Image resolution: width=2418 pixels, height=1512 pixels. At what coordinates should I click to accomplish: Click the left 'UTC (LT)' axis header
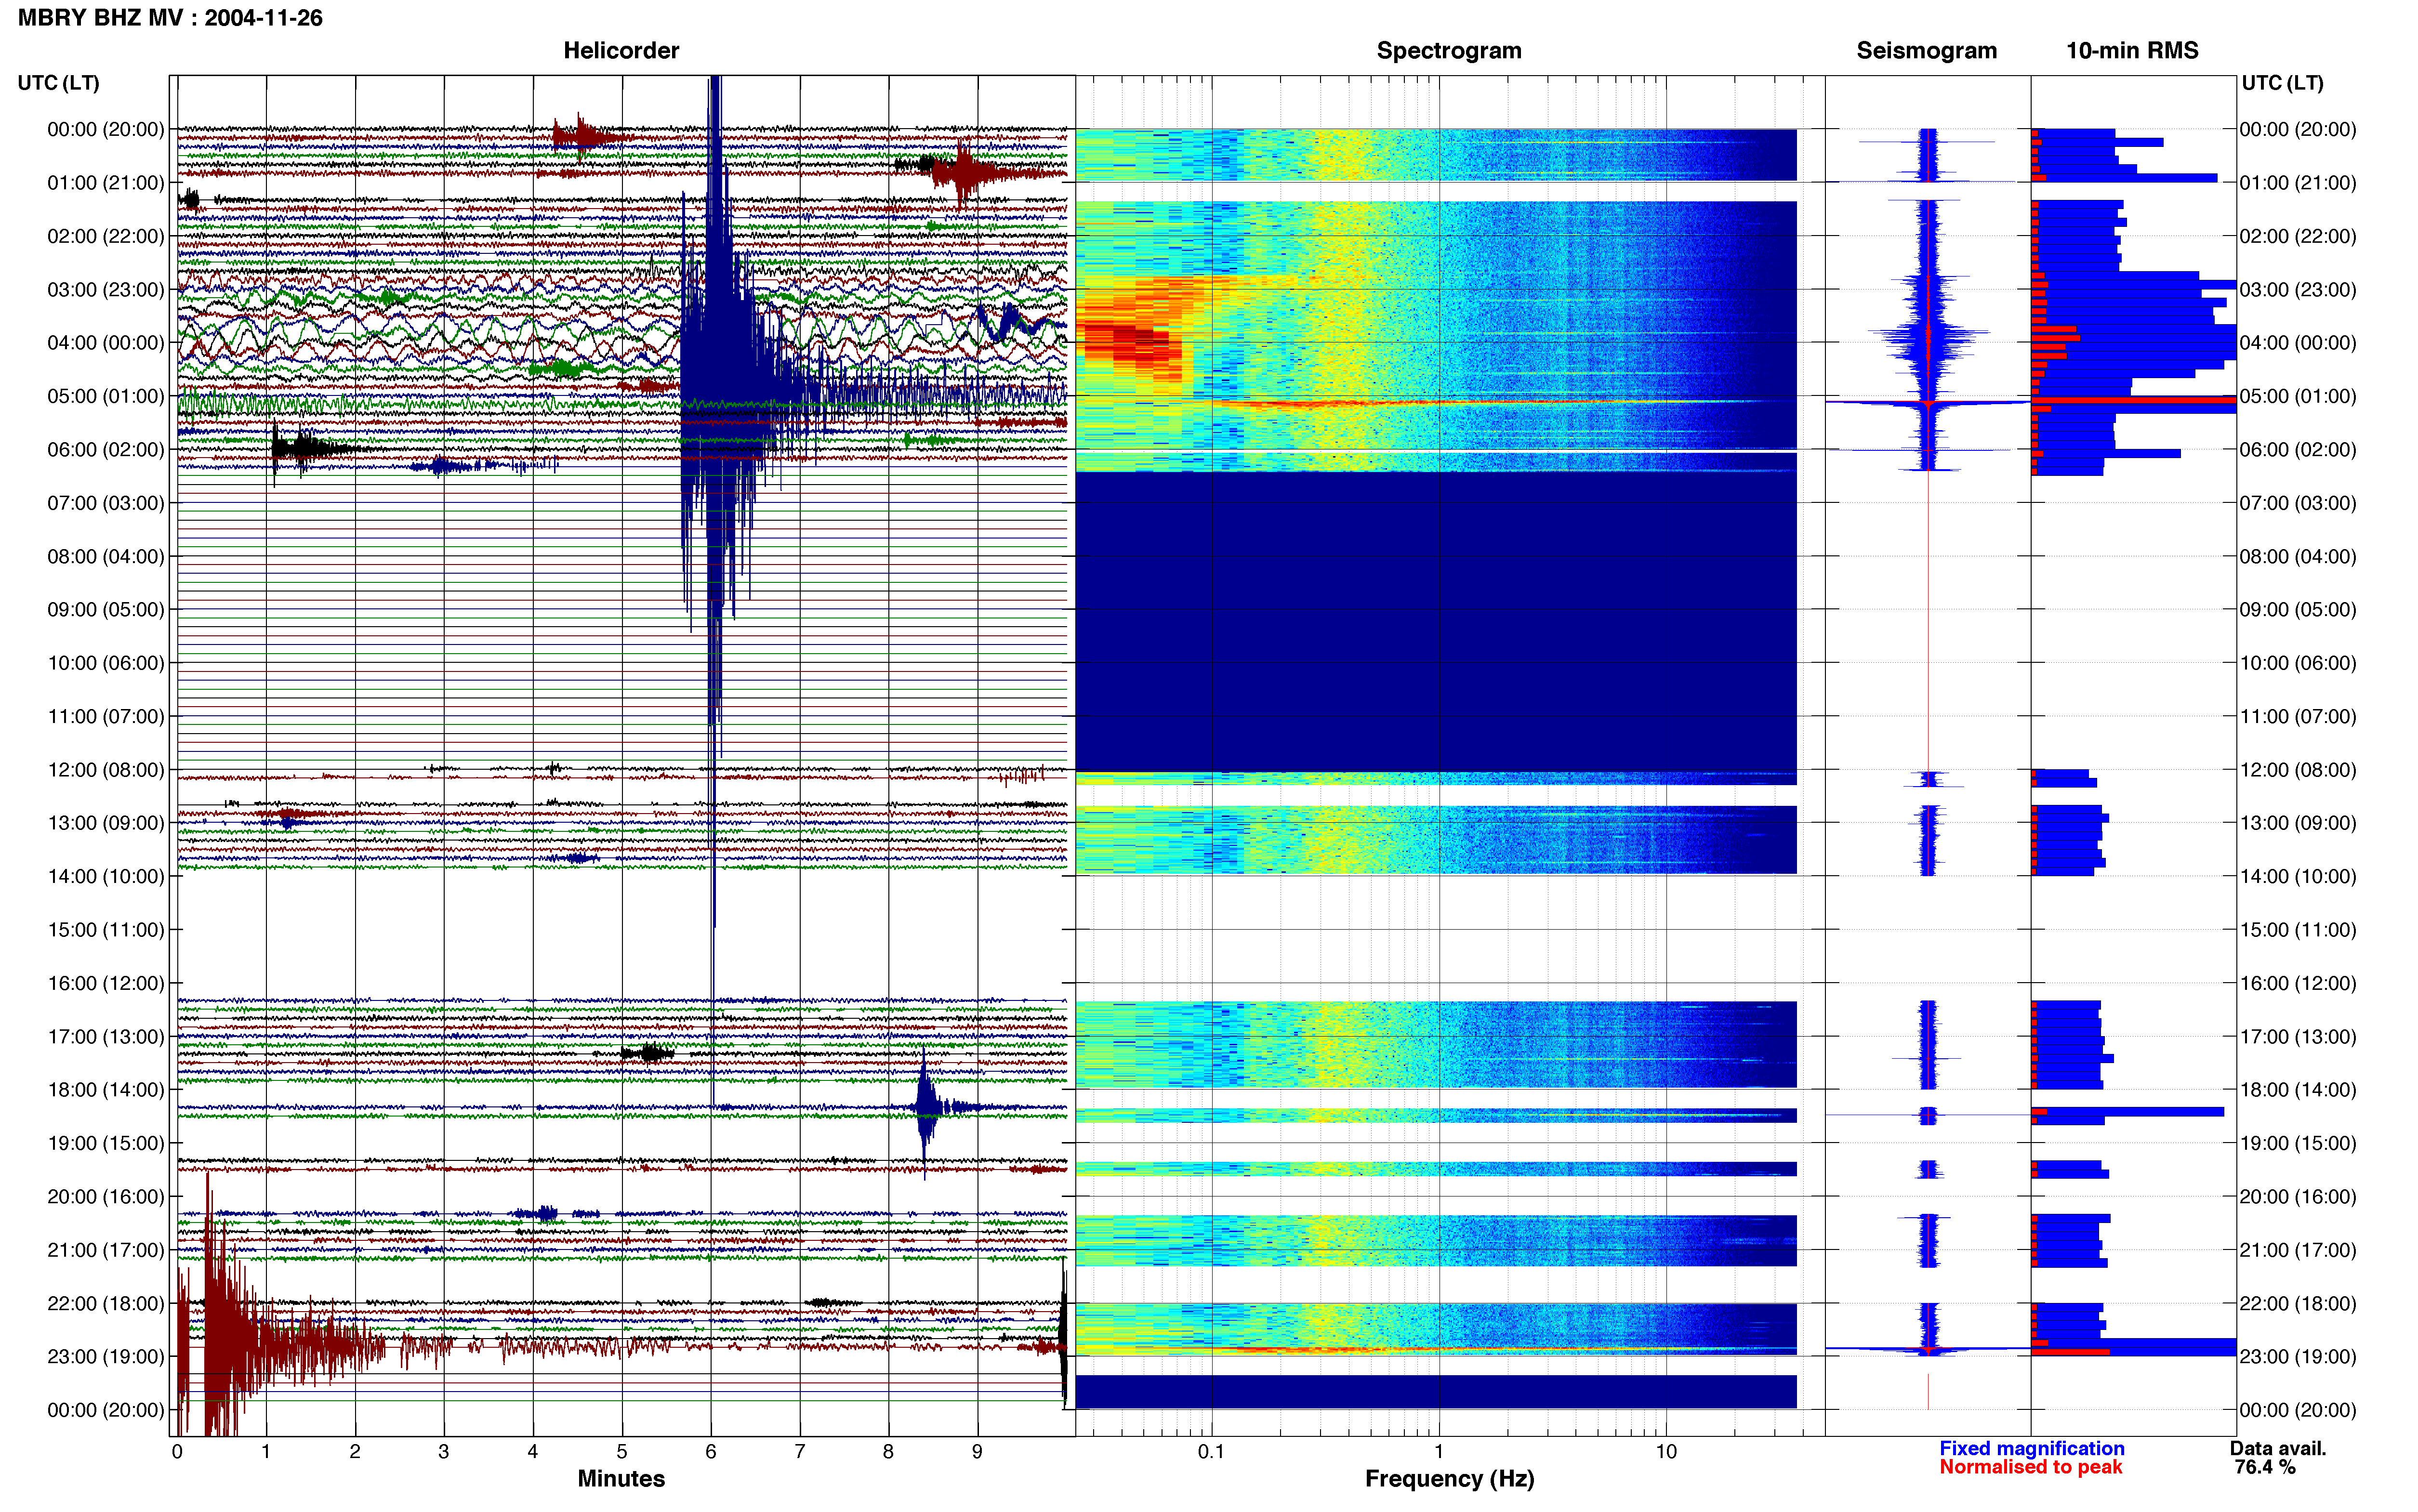[x=58, y=83]
